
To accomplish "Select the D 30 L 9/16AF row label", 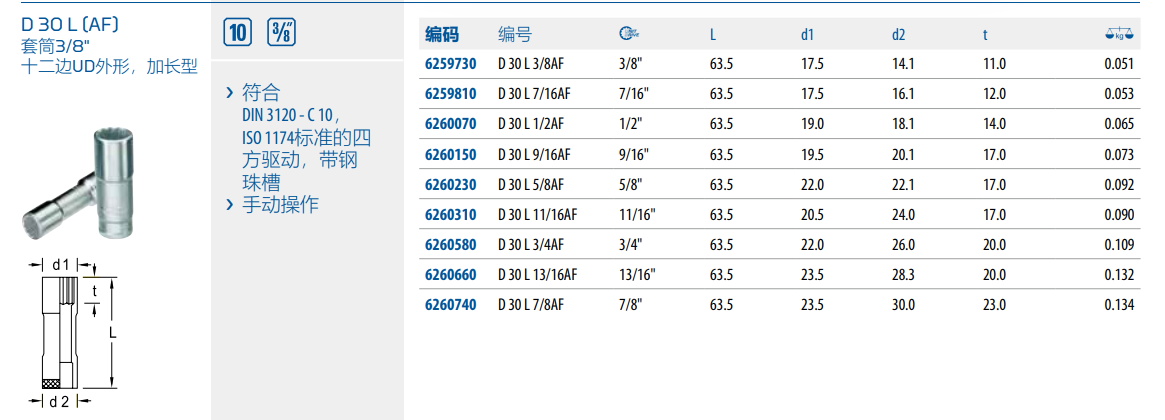I will coord(534,155).
